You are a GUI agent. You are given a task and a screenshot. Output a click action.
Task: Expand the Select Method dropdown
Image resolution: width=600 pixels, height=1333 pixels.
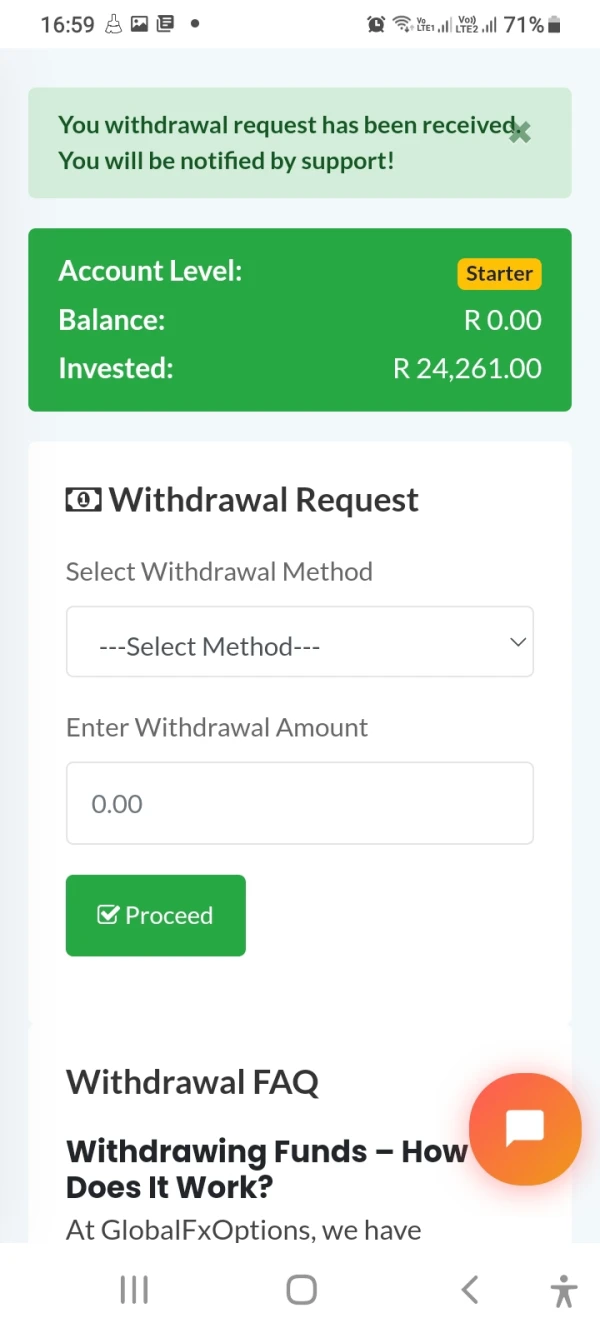pyautogui.click(x=299, y=642)
